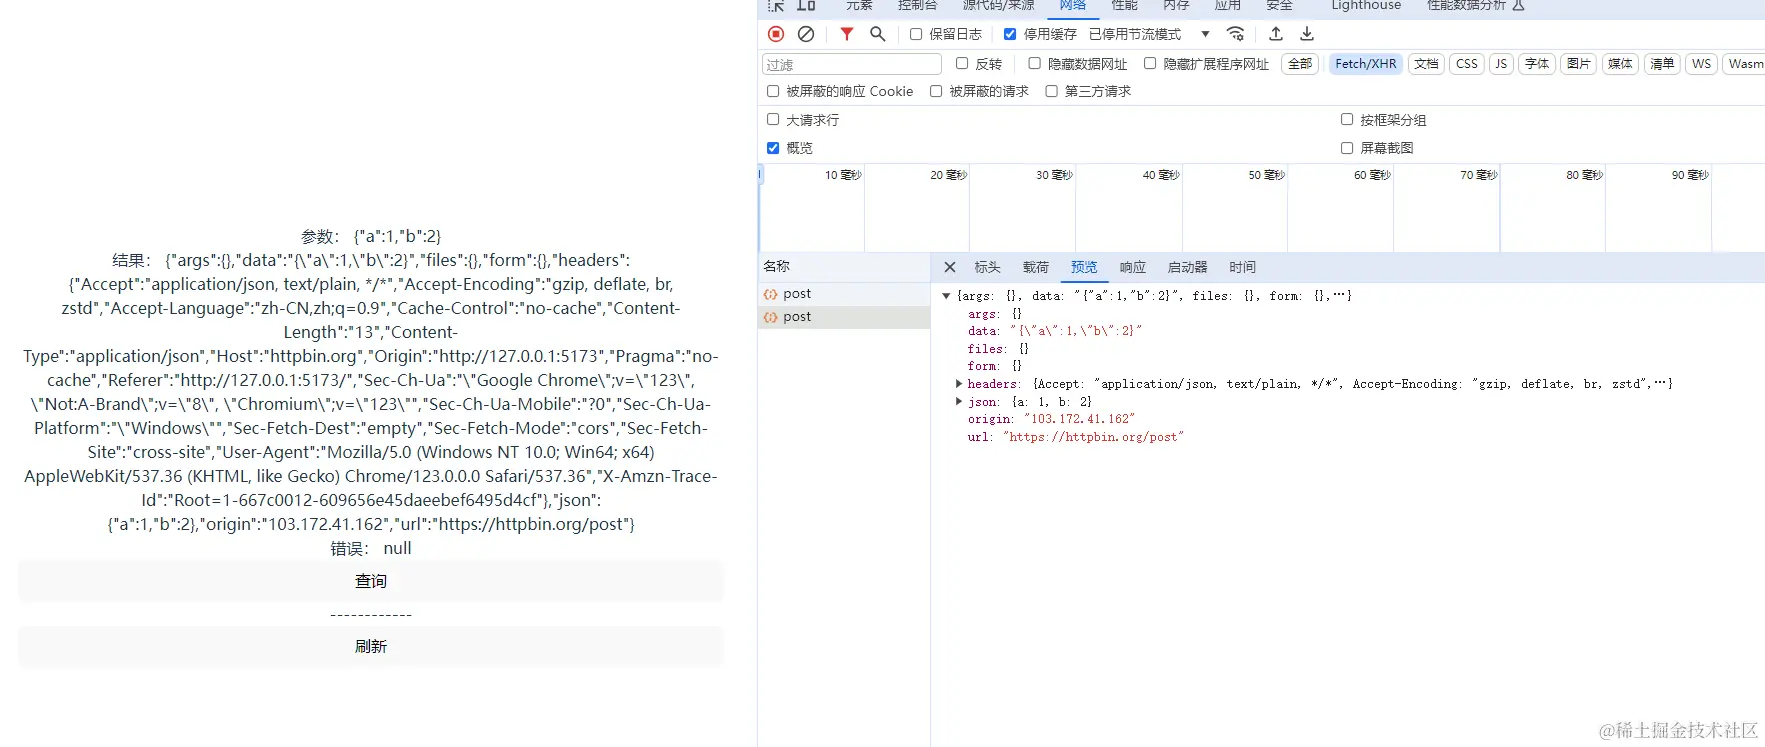This screenshot has width=1765, height=747.
Task: Open the 性能数据分析 panel tab
Action: coord(1475,6)
